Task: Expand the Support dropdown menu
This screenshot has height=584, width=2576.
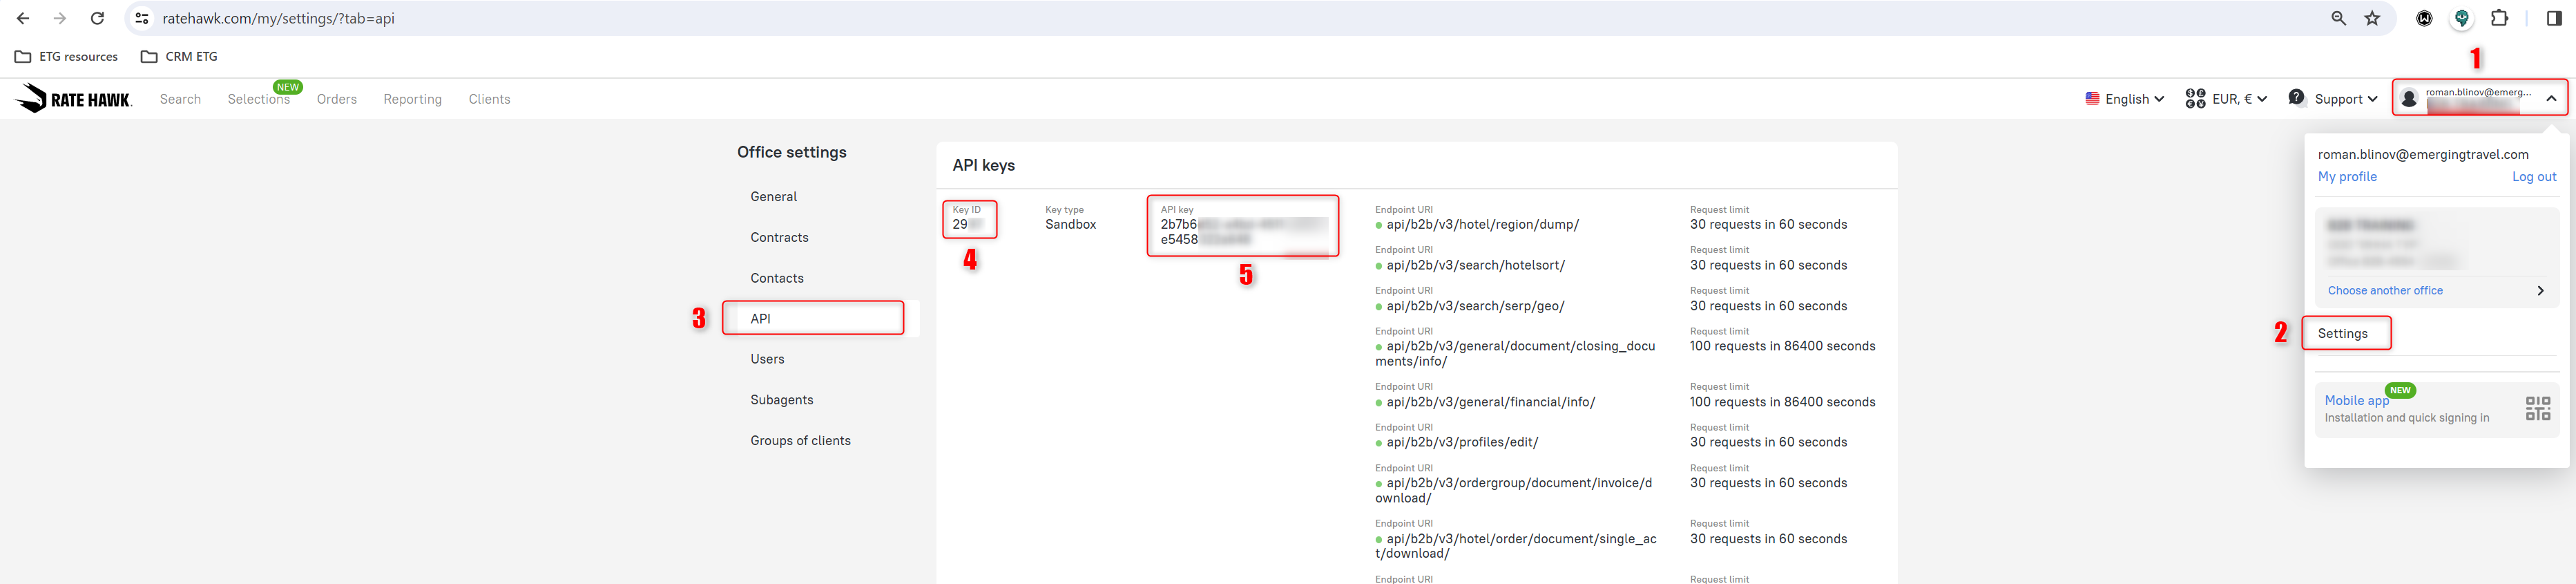Action: [x=2333, y=99]
